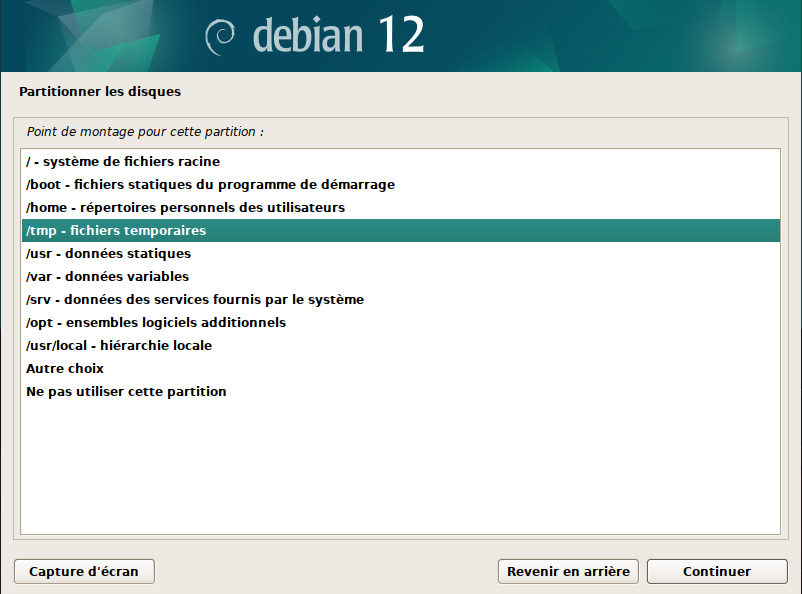Select /home user directories mount point

point(401,208)
